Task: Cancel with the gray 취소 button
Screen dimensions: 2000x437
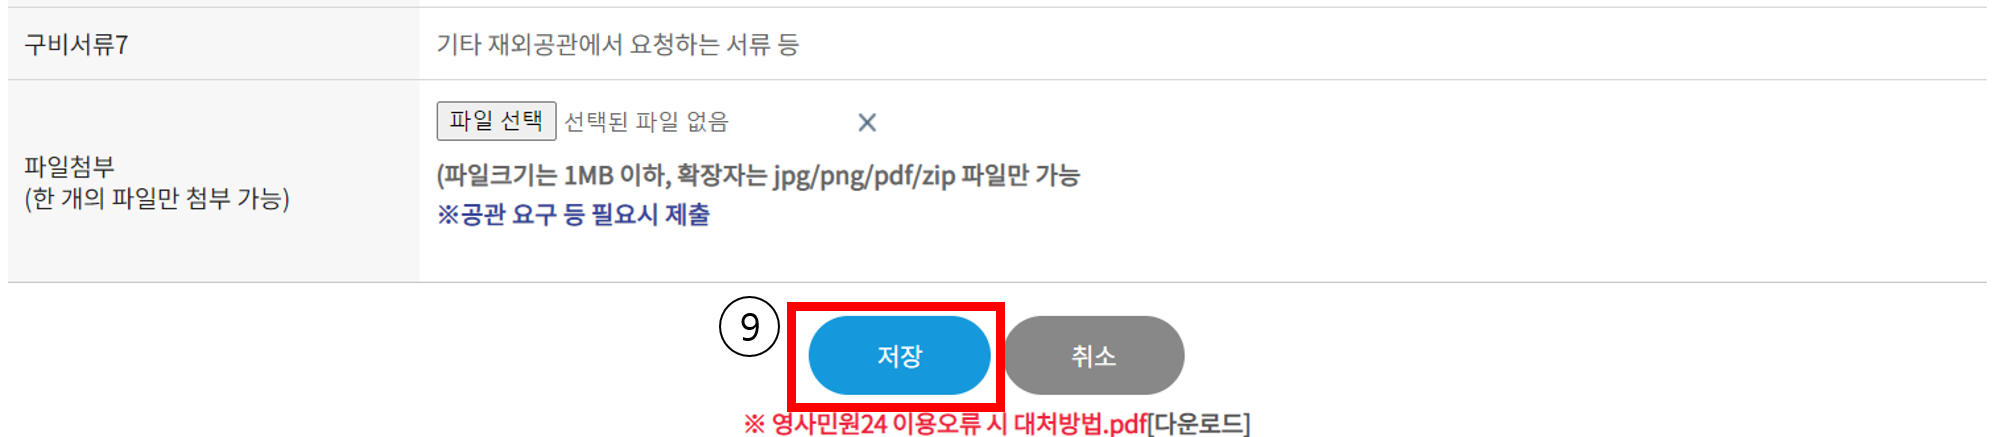Action: click(1094, 356)
